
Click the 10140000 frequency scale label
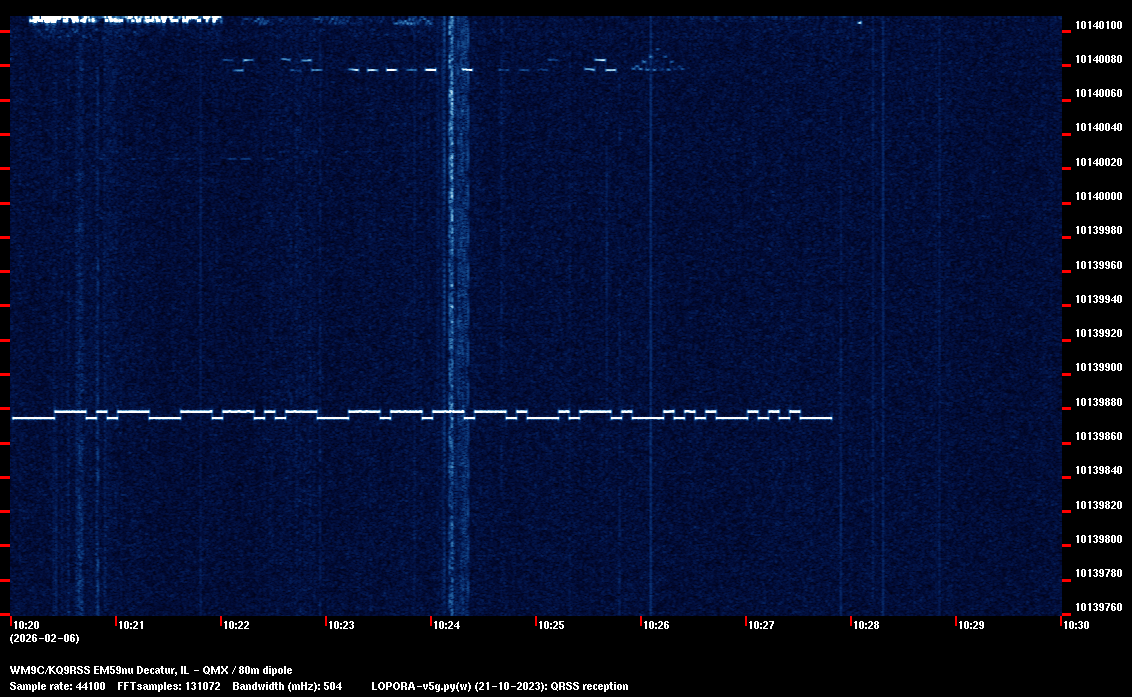click(x=1097, y=196)
